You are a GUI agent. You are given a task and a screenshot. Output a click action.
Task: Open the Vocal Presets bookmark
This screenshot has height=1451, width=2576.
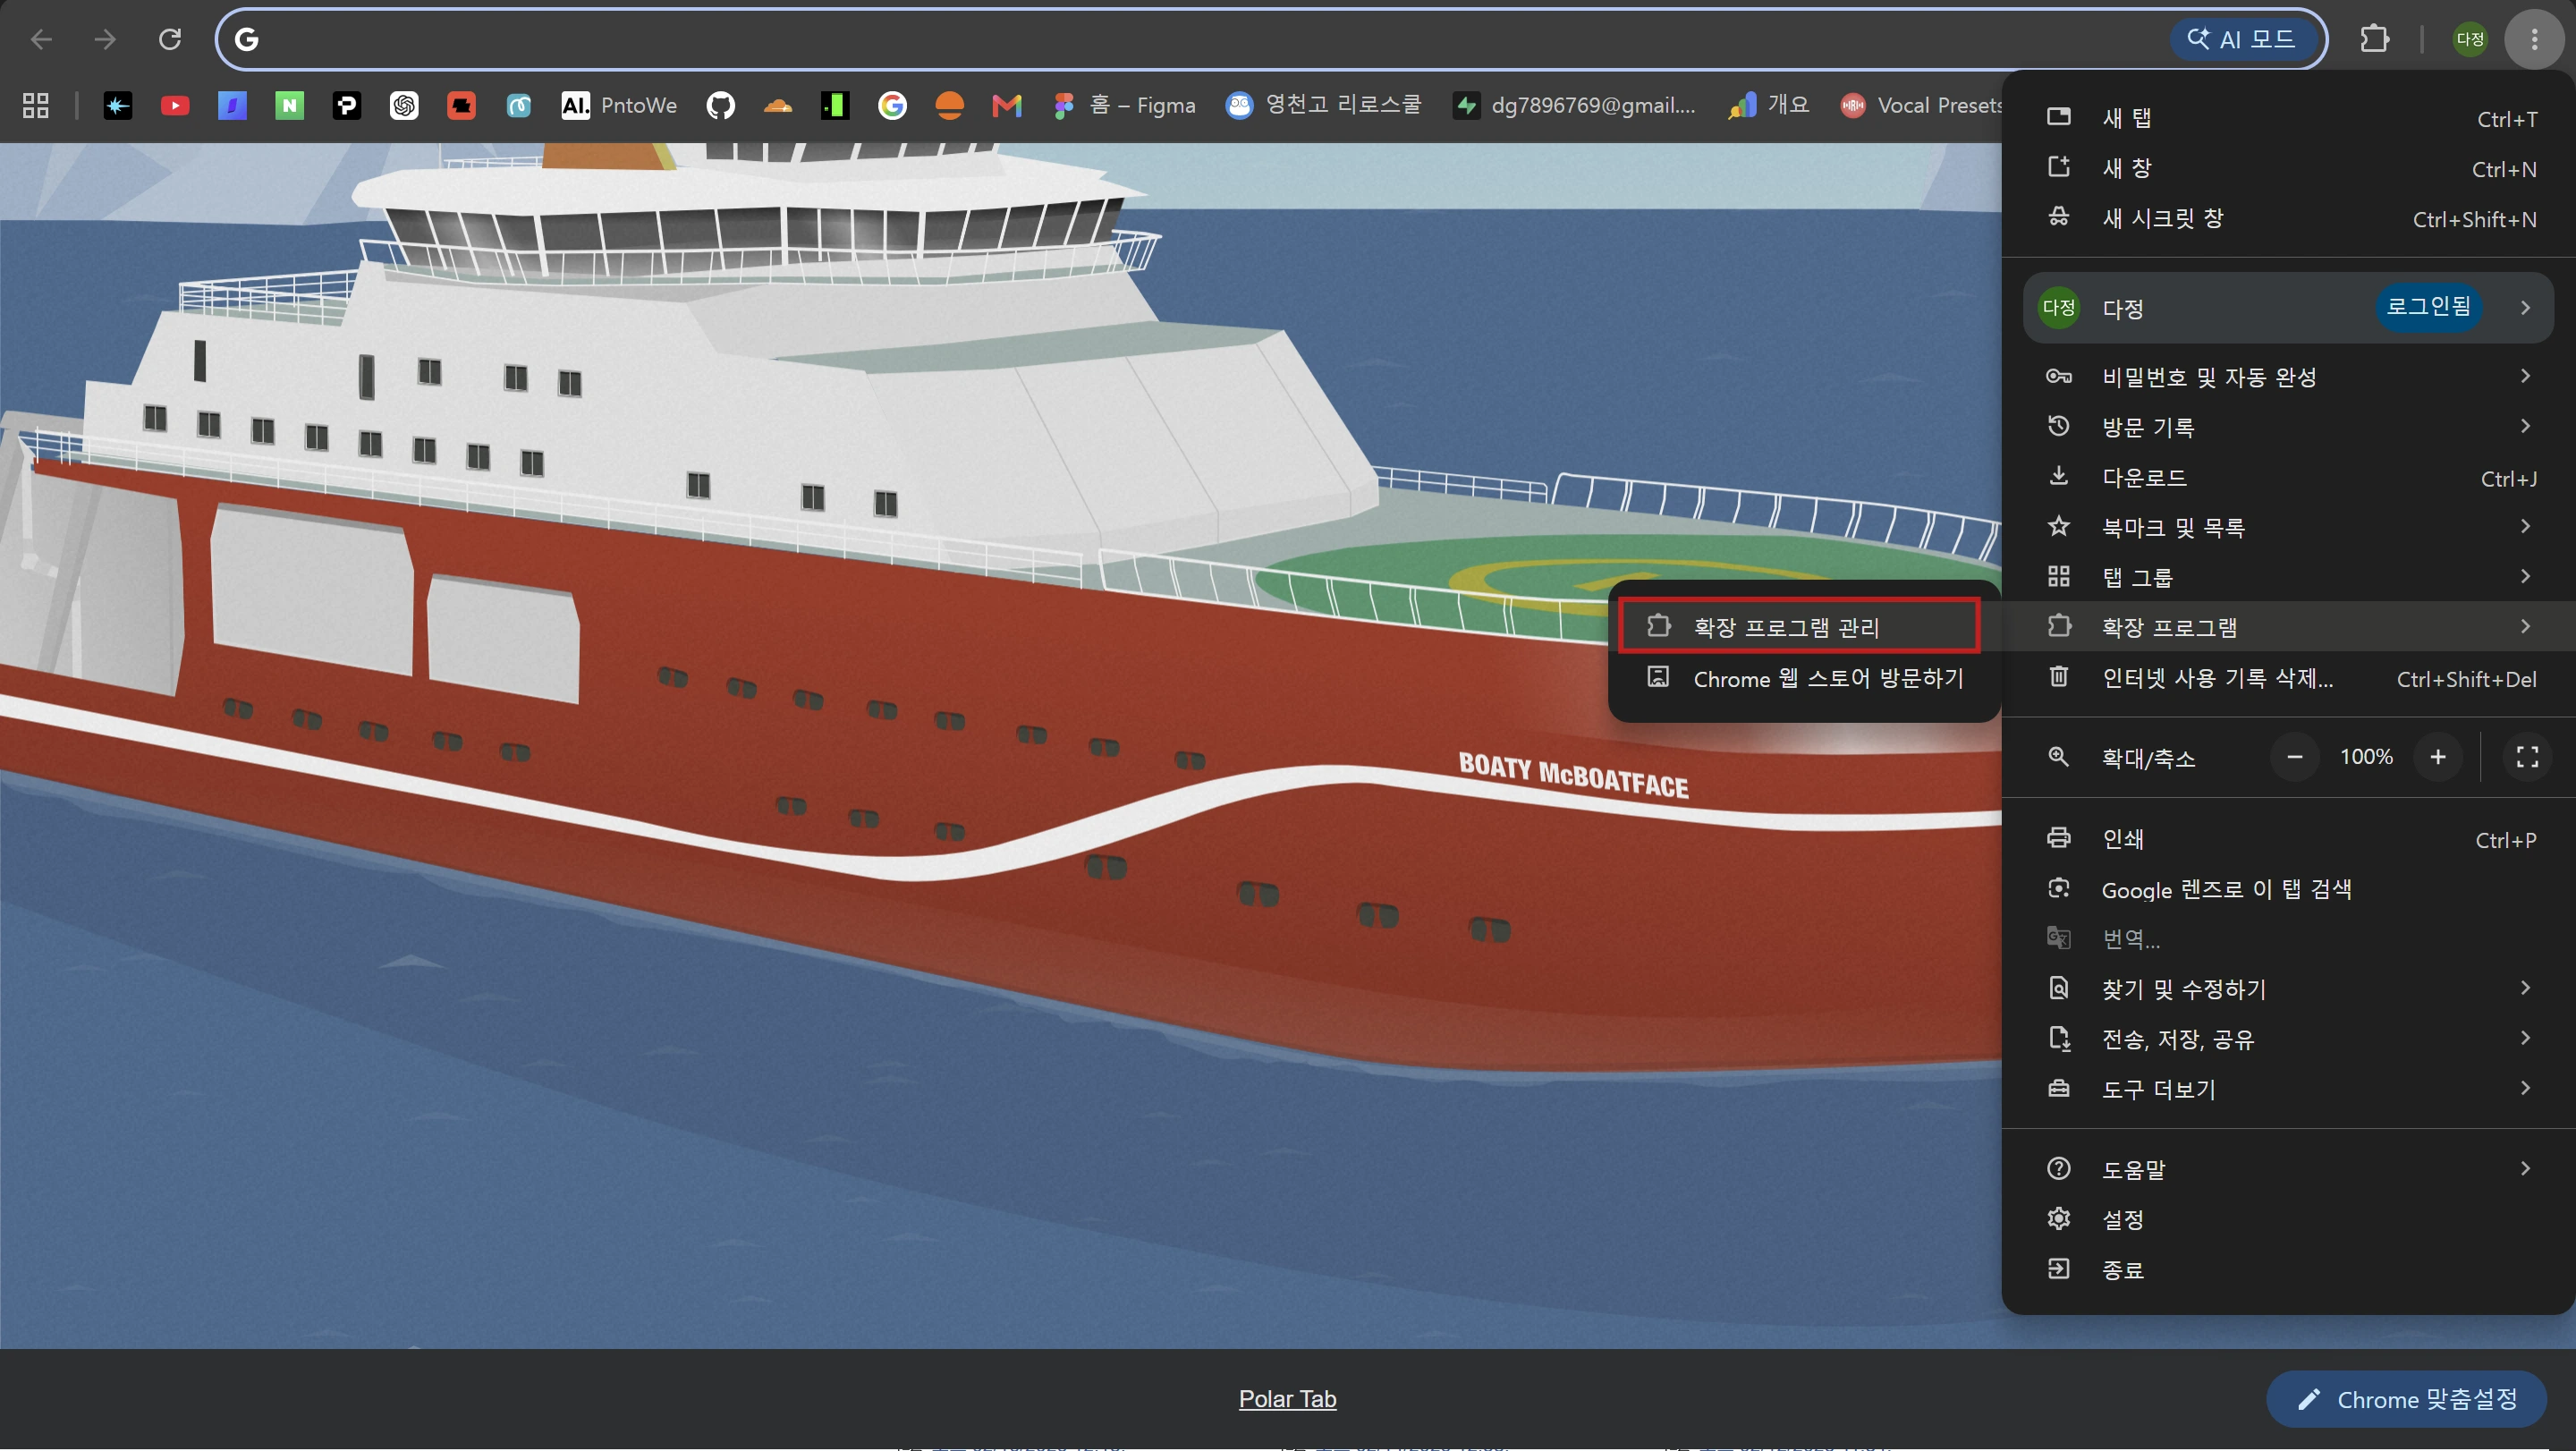tap(1921, 105)
